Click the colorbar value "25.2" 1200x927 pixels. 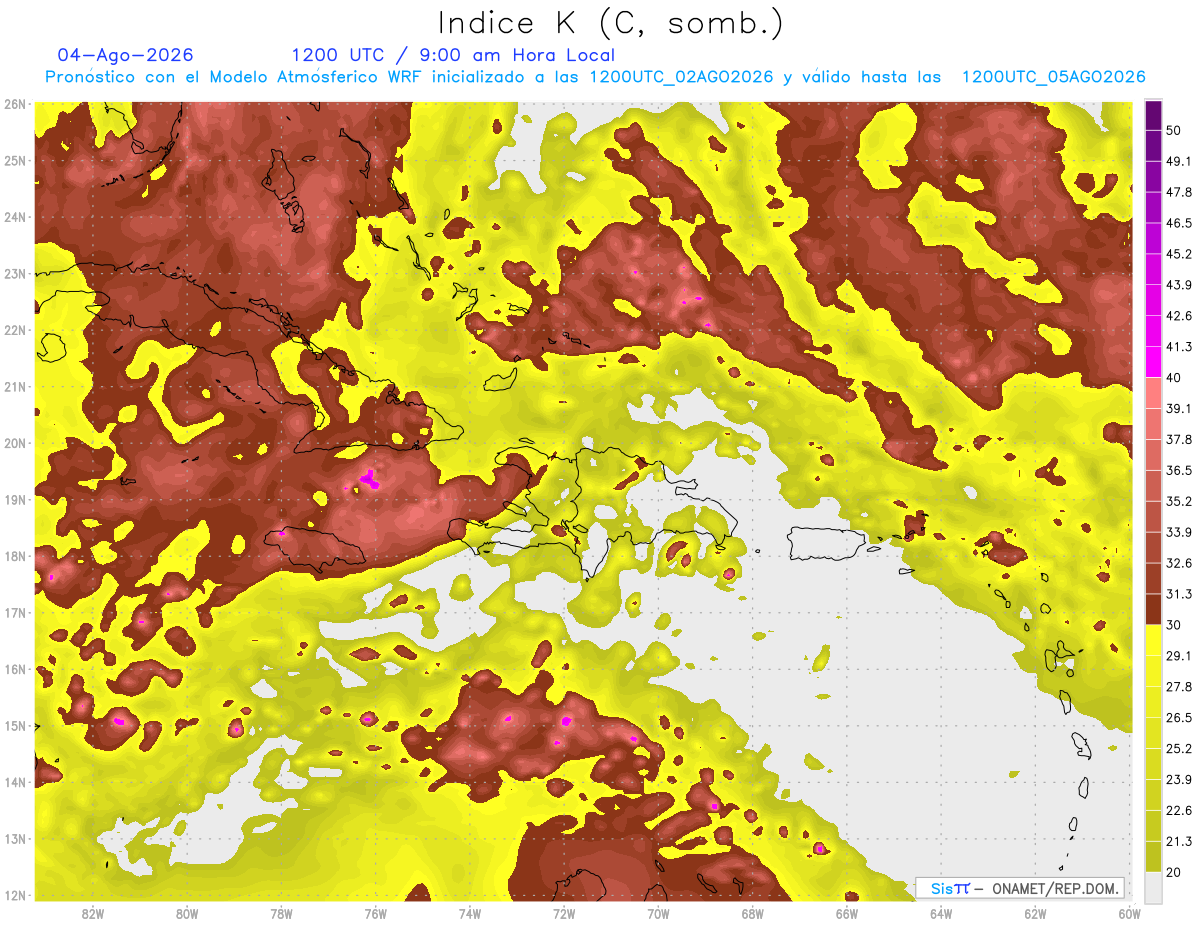[1179, 749]
